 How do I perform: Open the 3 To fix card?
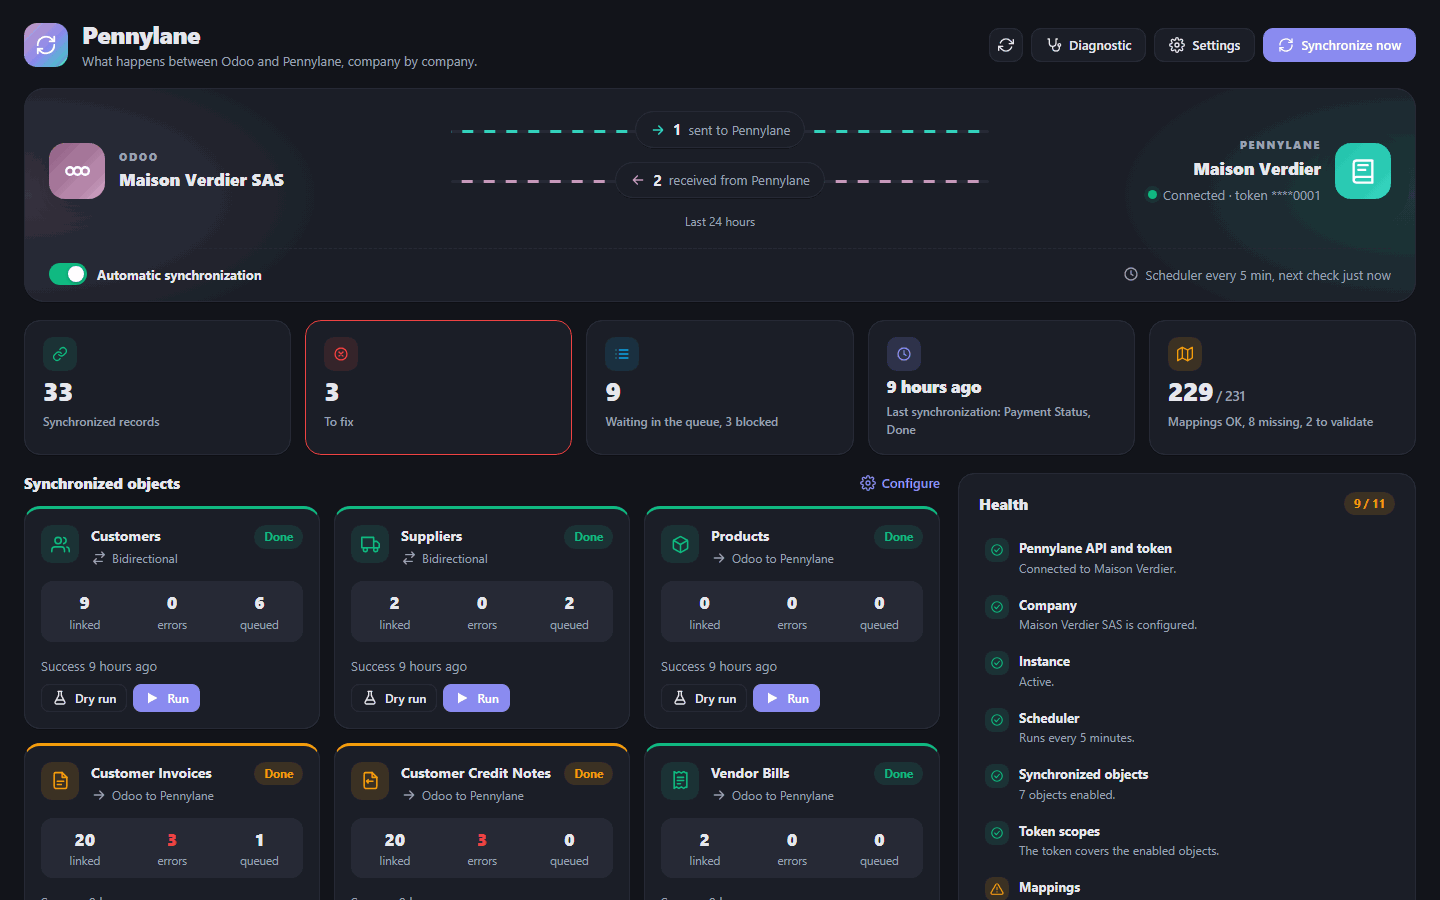(x=438, y=387)
